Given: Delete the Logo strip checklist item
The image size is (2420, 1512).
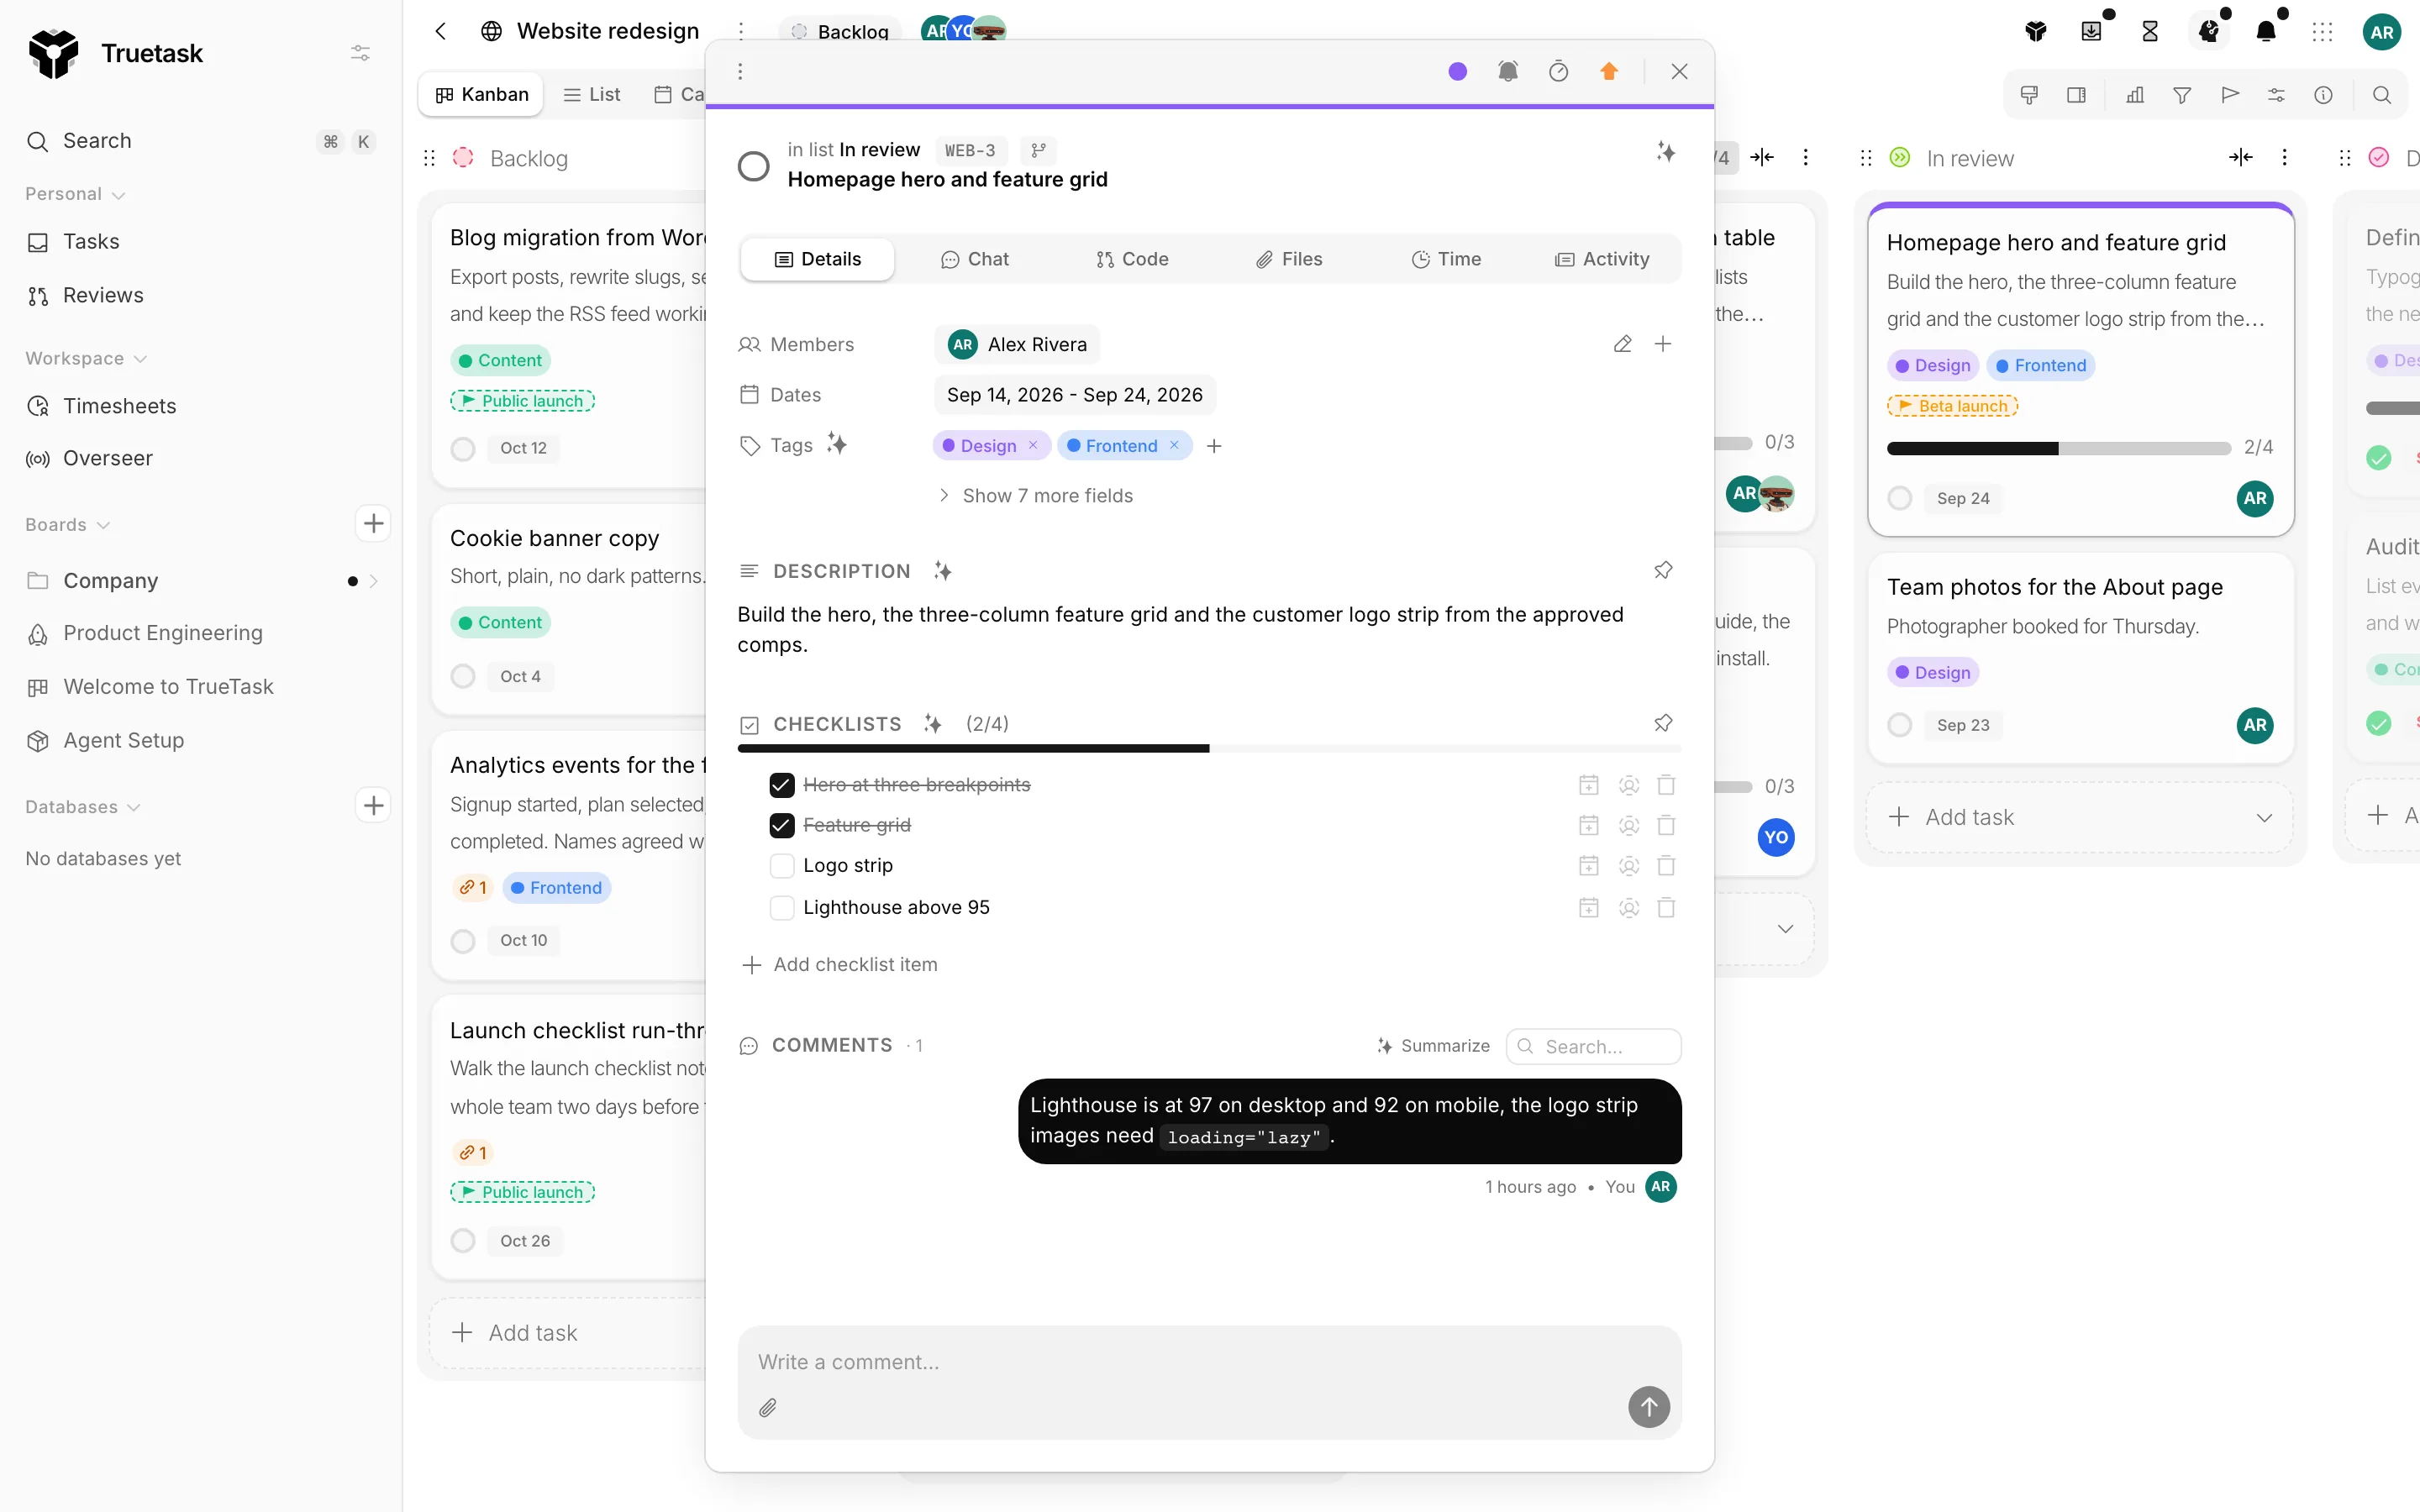Looking at the screenshot, I should pyautogui.click(x=1666, y=865).
